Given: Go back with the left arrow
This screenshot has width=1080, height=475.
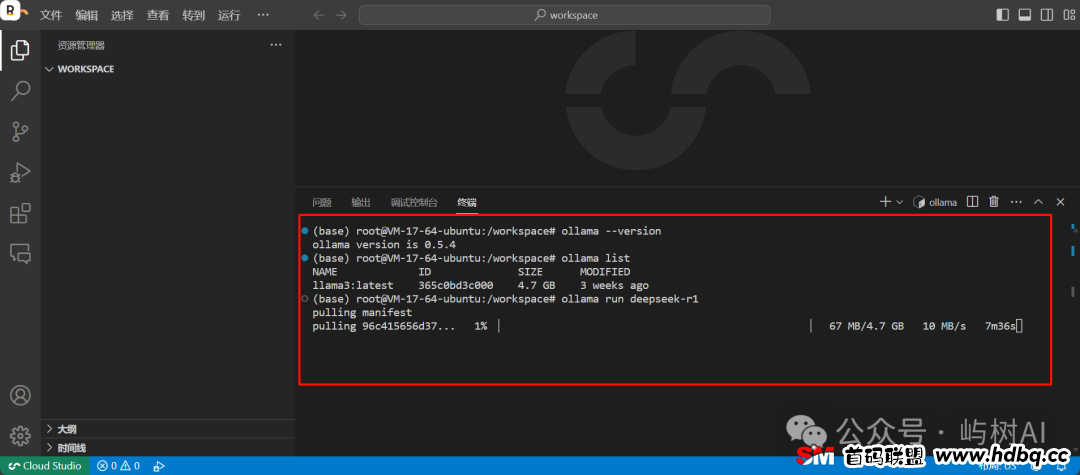Looking at the screenshot, I should [x=318, y=14].
